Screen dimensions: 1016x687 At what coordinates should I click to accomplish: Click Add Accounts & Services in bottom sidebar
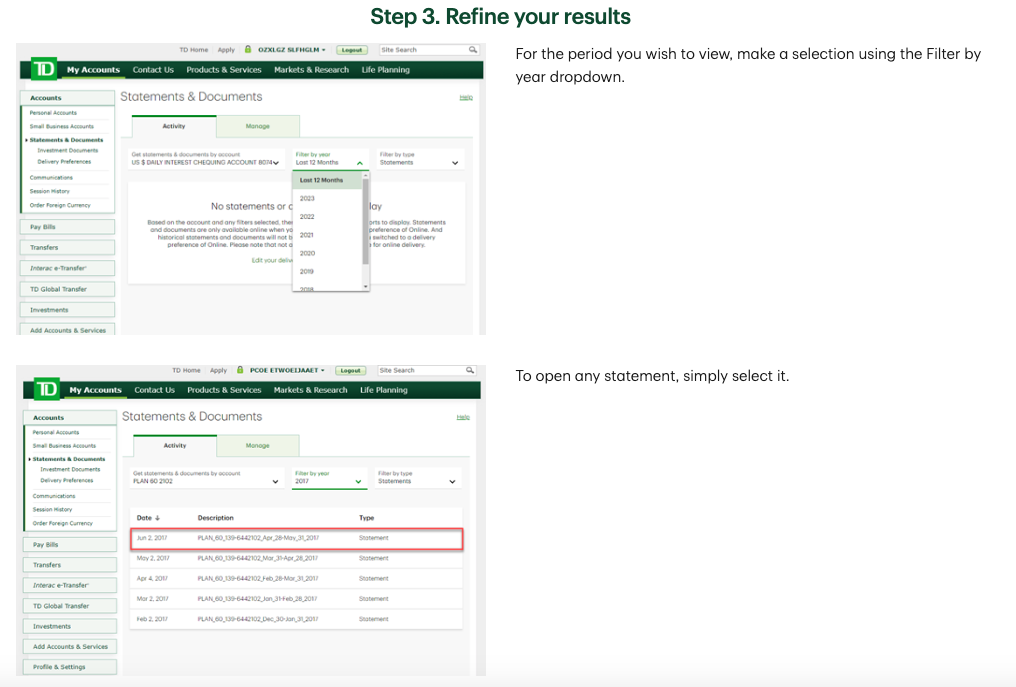click(x=70, y=647)
